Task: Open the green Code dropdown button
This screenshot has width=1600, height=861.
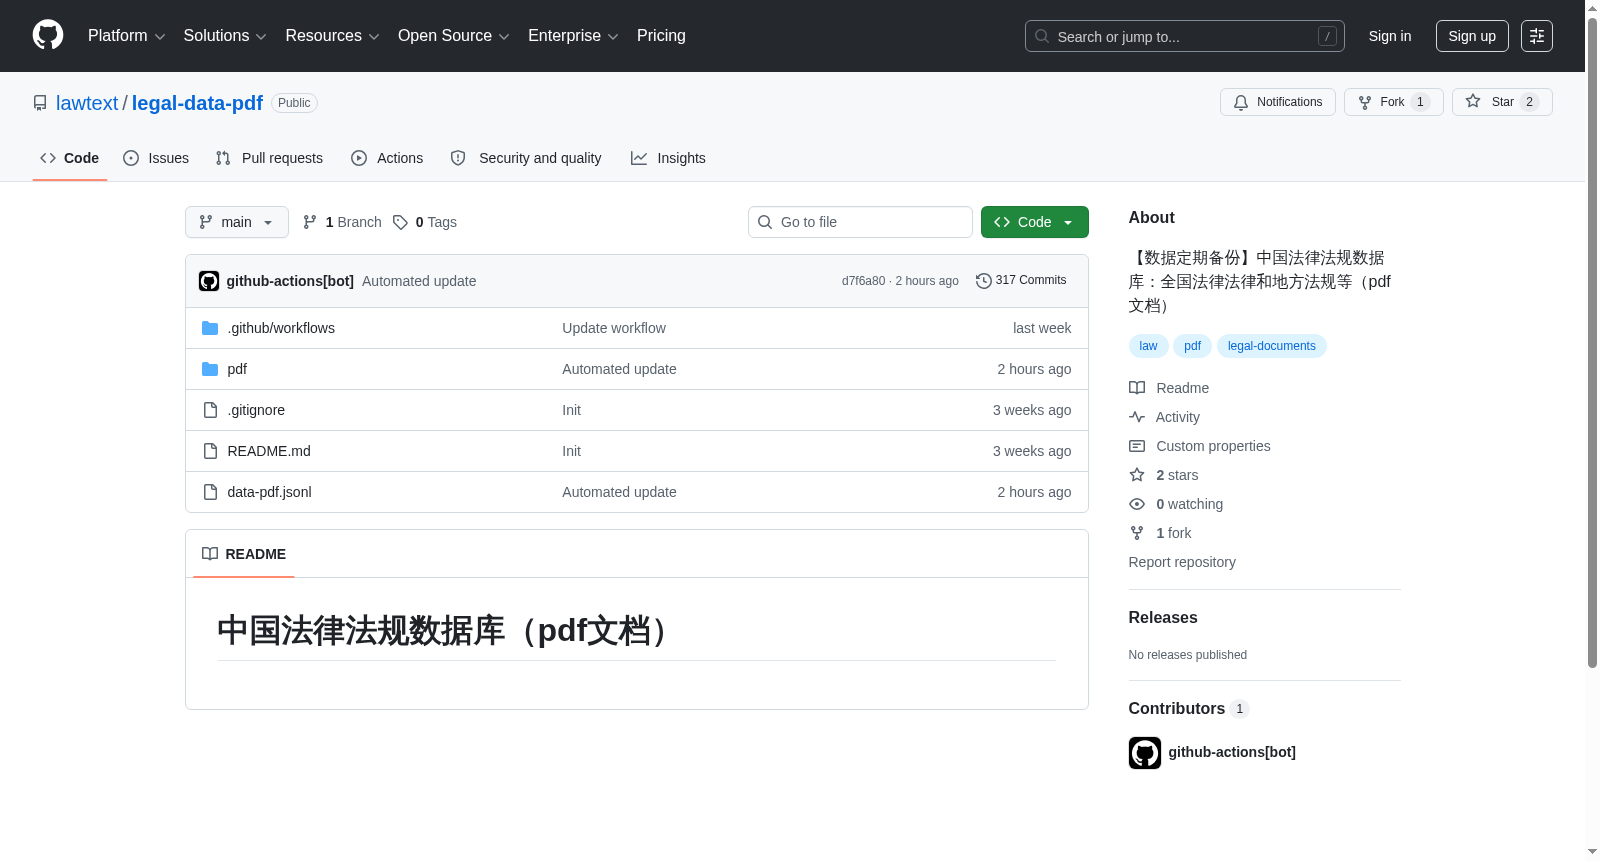Action: coord(1035,222)
